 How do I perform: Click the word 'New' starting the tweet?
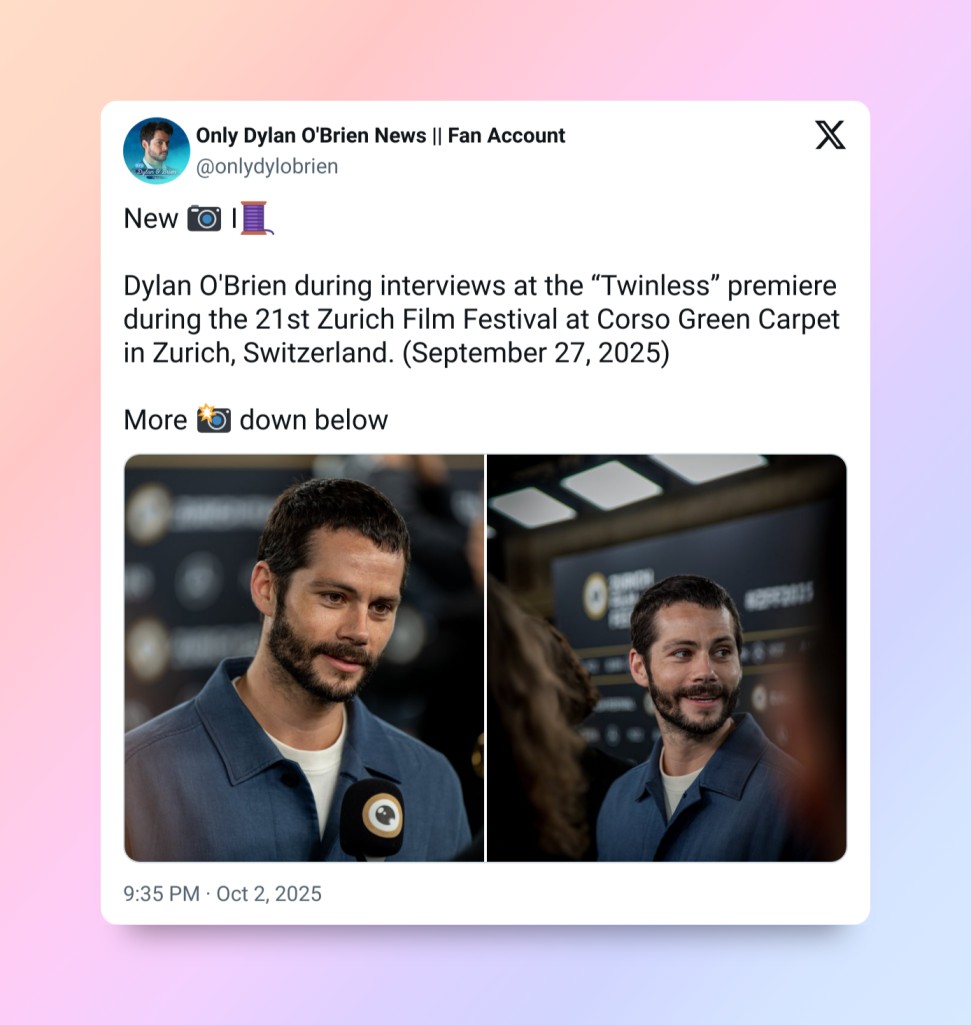150,218
